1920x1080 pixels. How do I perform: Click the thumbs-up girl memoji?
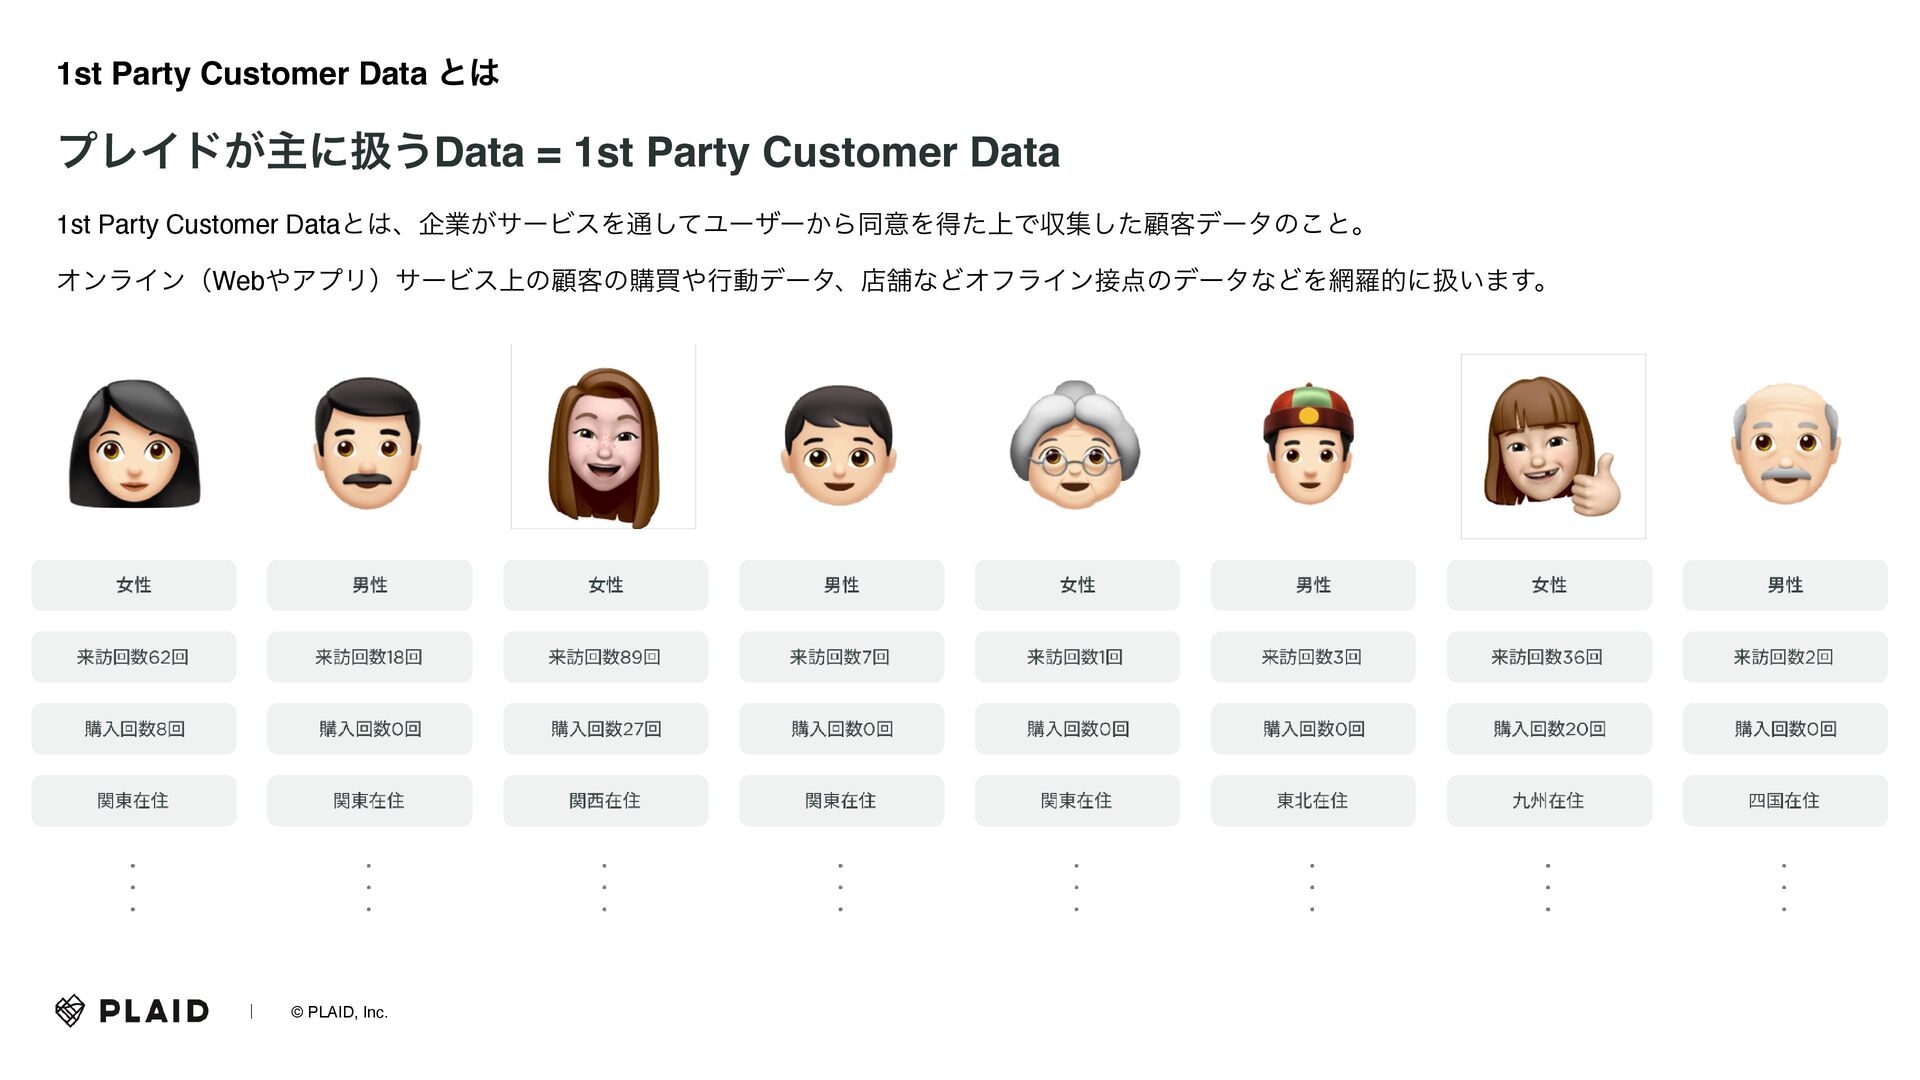1553,446
